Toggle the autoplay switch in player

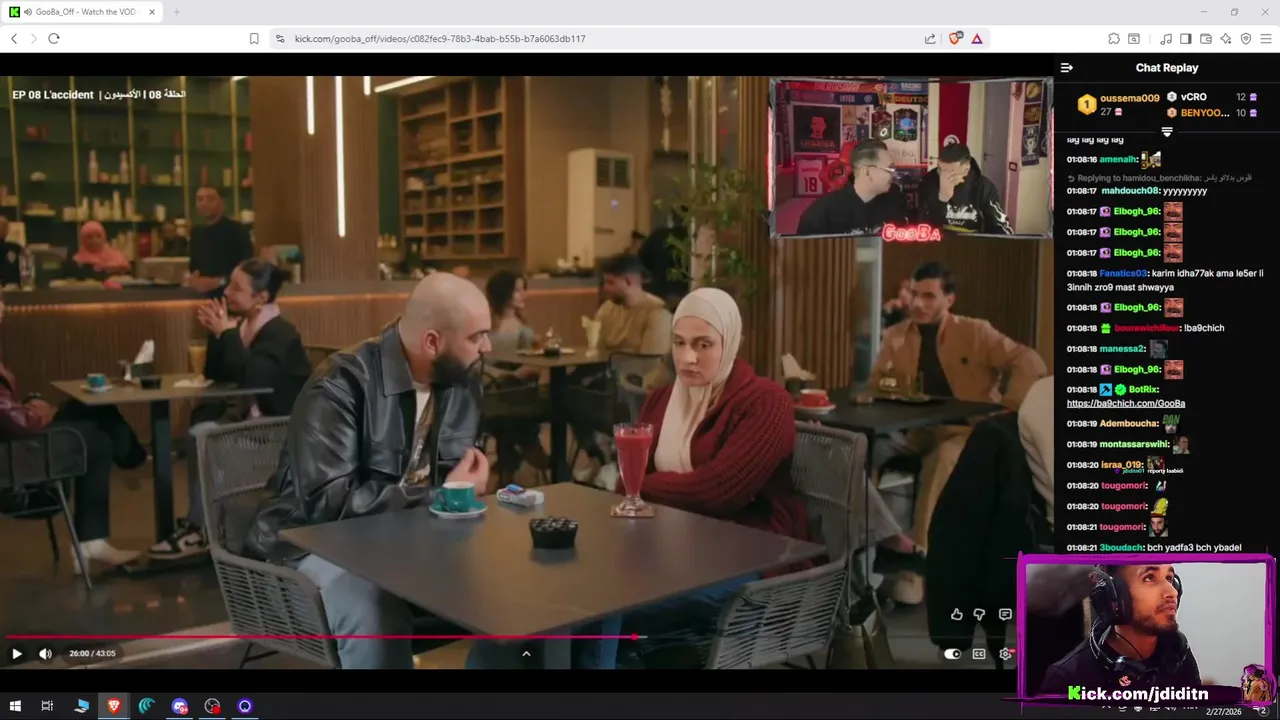(x=953, y=654)
